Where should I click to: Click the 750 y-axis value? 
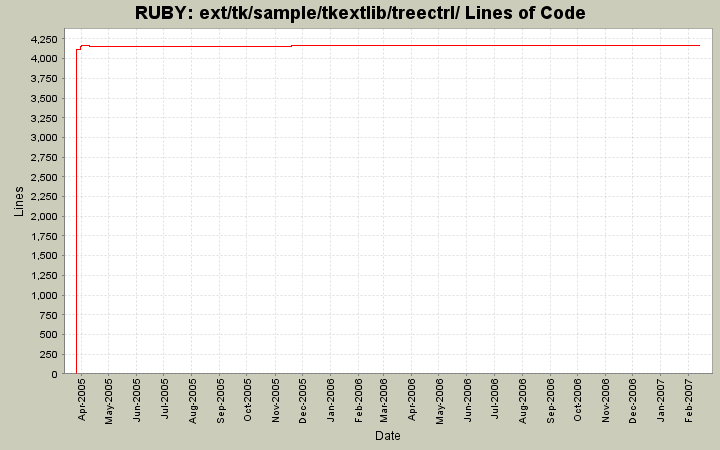point(49,315)
